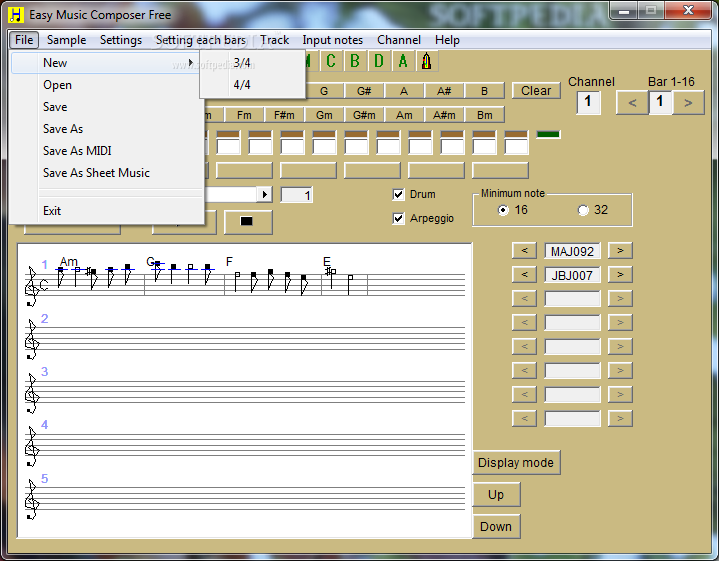The image size is (719, 561).
Task: Insert the Am chord
Action: click(404, 115)
